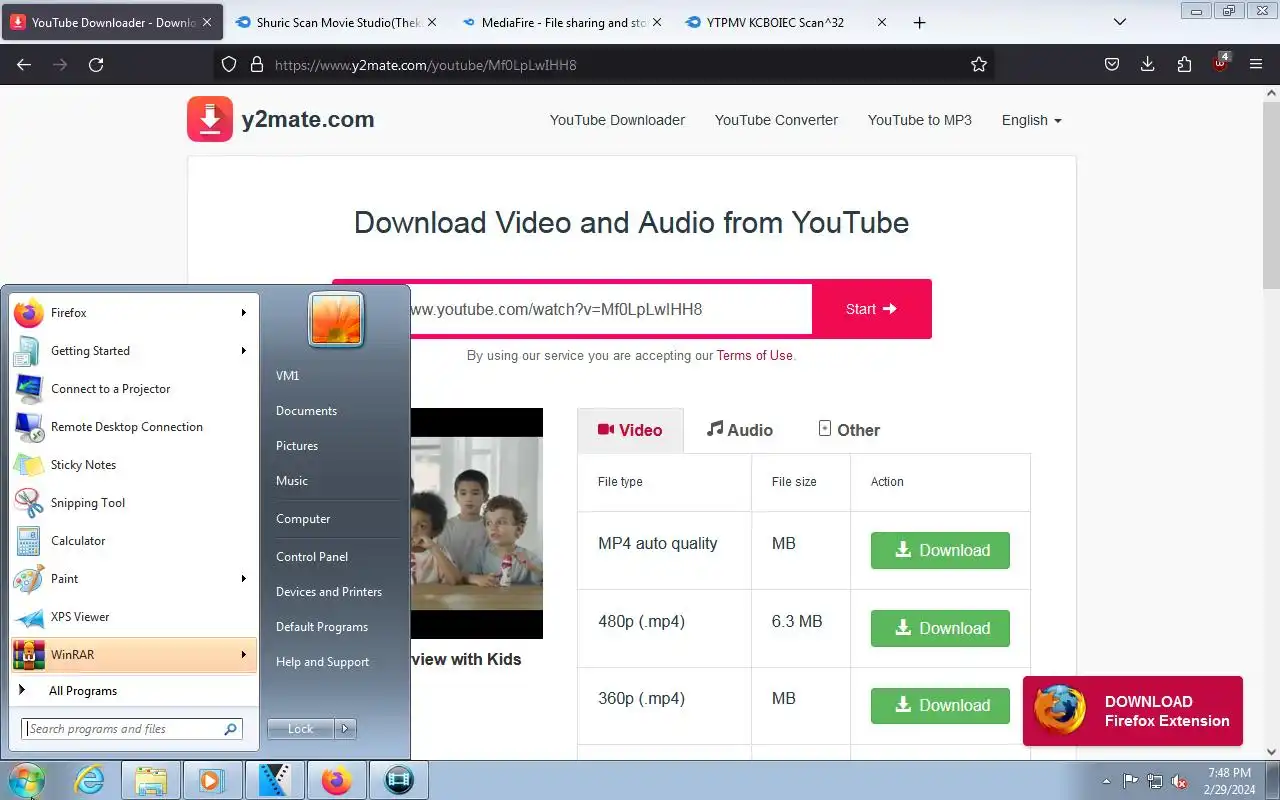The width and height of the screenshot is (1280, 800).
Task: Open shutdown options arrow next to Lock
Action: [x=345, y=729]
